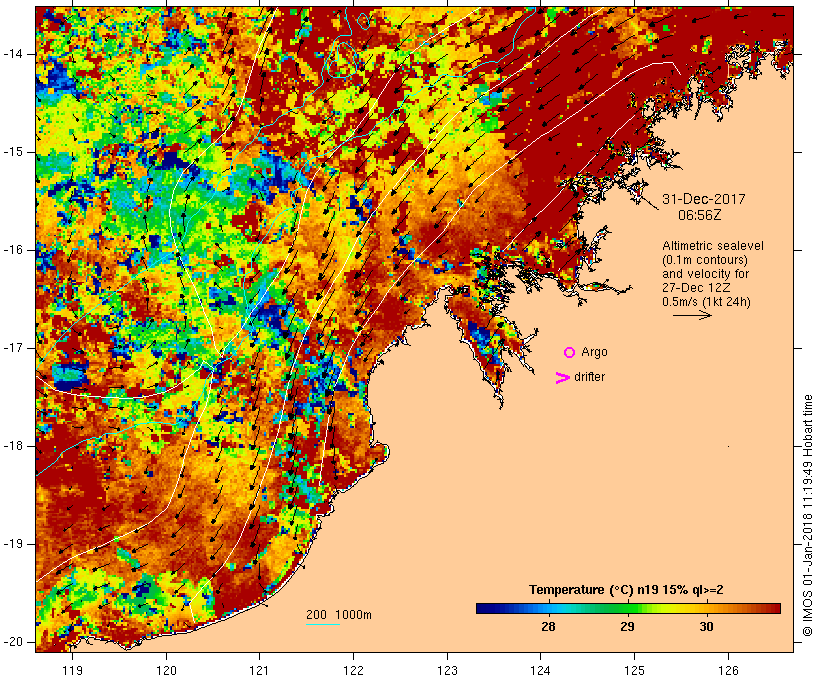Click the '121' longitude axis label
The image size is (820, 680).
(259, 670)
